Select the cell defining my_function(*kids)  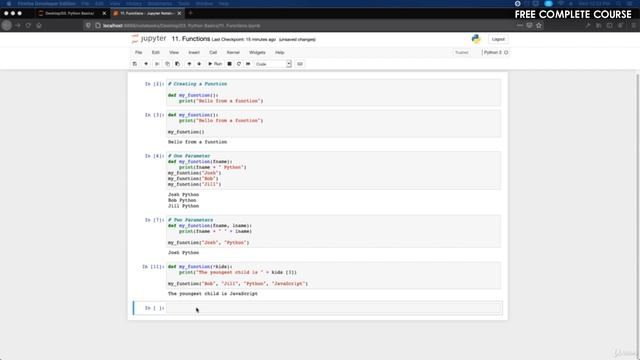pyautogui.click(x=333, y=275)
